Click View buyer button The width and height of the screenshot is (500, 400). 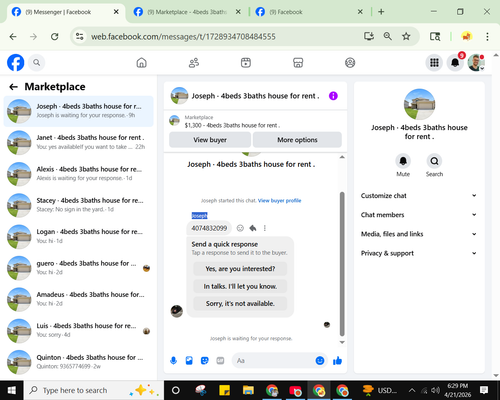pyautogui.click(x=210, y=140)
